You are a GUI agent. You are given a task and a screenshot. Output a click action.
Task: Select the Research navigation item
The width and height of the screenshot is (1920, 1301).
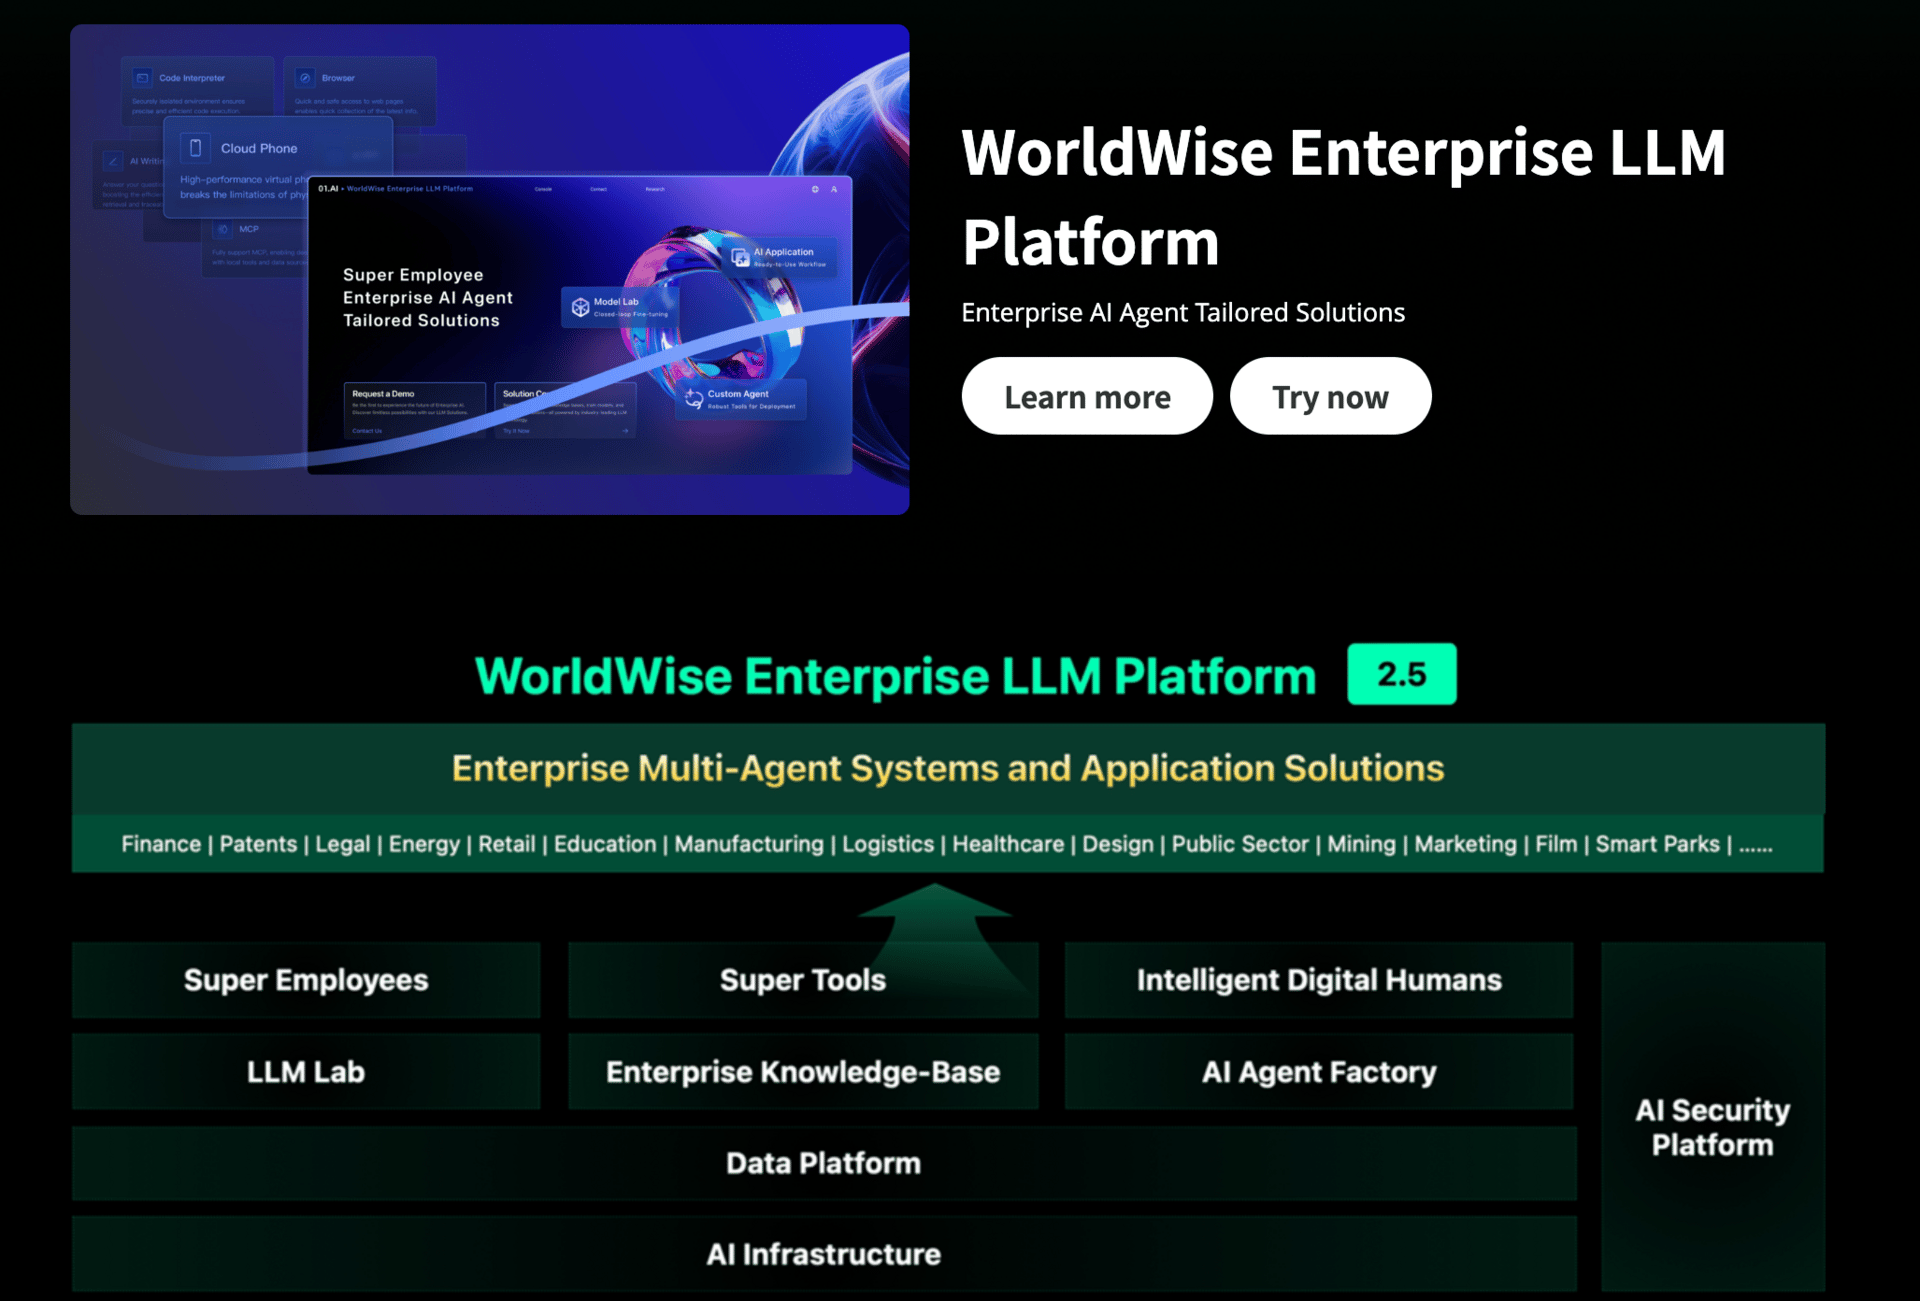coord(655,189)
